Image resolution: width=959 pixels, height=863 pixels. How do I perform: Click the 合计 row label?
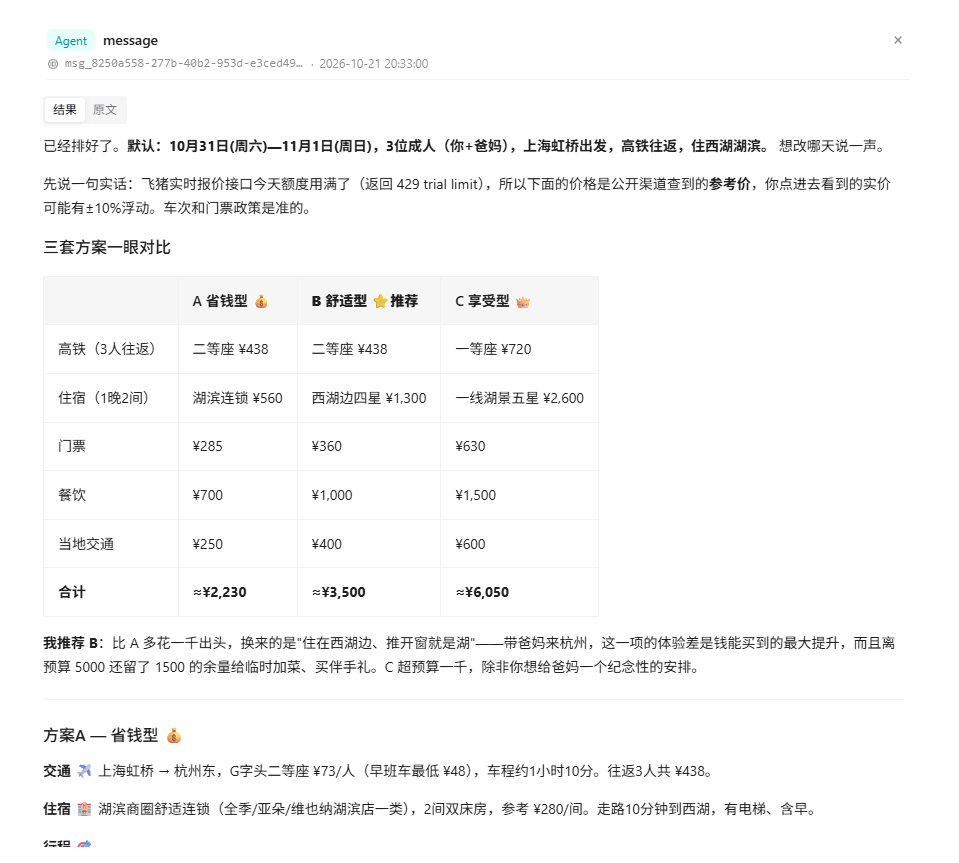click(x=111, y=592)
